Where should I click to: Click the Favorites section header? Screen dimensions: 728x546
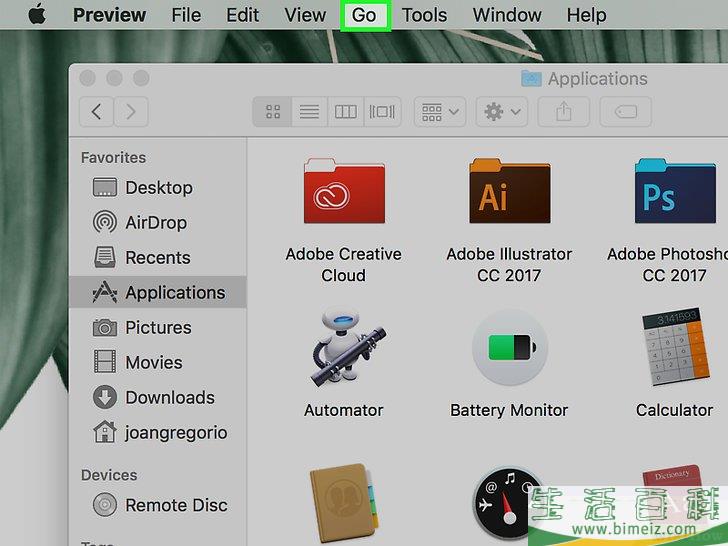click(113, 157)
